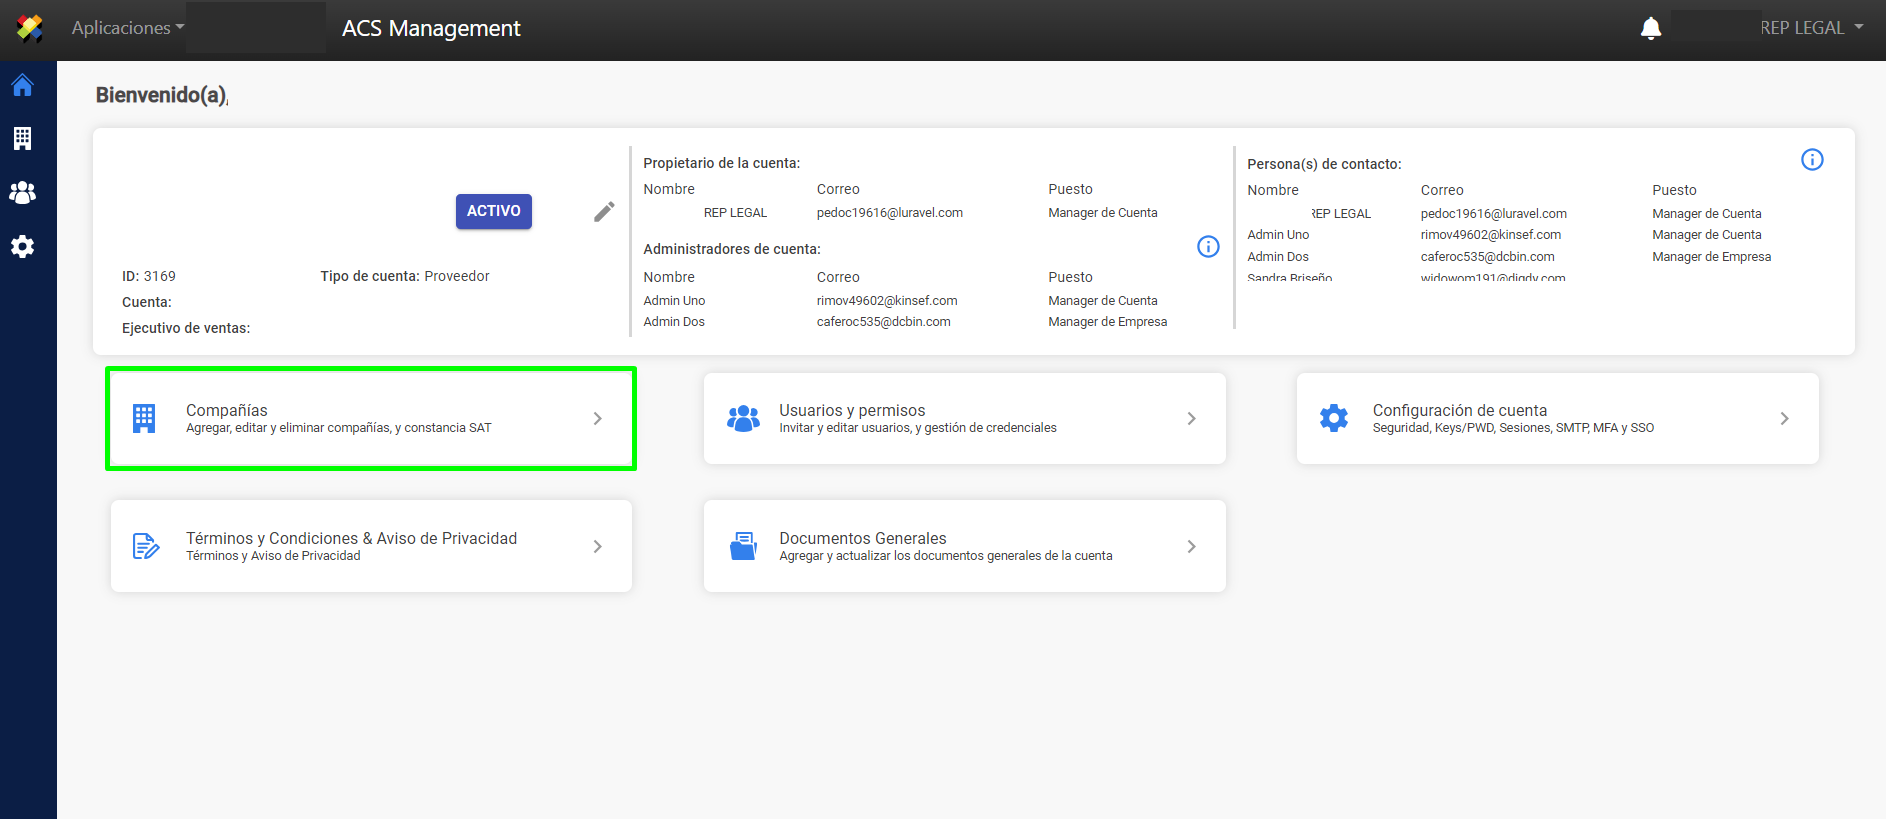The image size is (1886, 819).
Task: Expand the Aplicaciones dropdown menu
Action: coord(127,28)
